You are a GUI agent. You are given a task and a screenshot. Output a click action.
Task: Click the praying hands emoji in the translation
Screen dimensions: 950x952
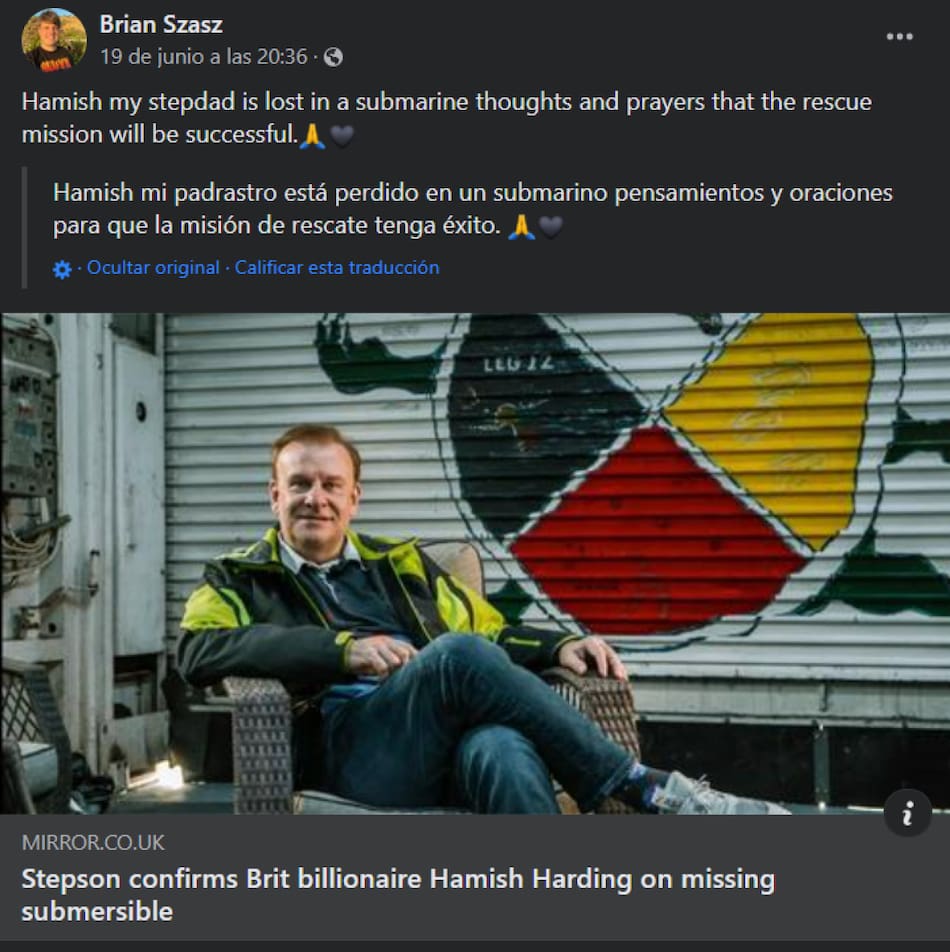[521, 226]
